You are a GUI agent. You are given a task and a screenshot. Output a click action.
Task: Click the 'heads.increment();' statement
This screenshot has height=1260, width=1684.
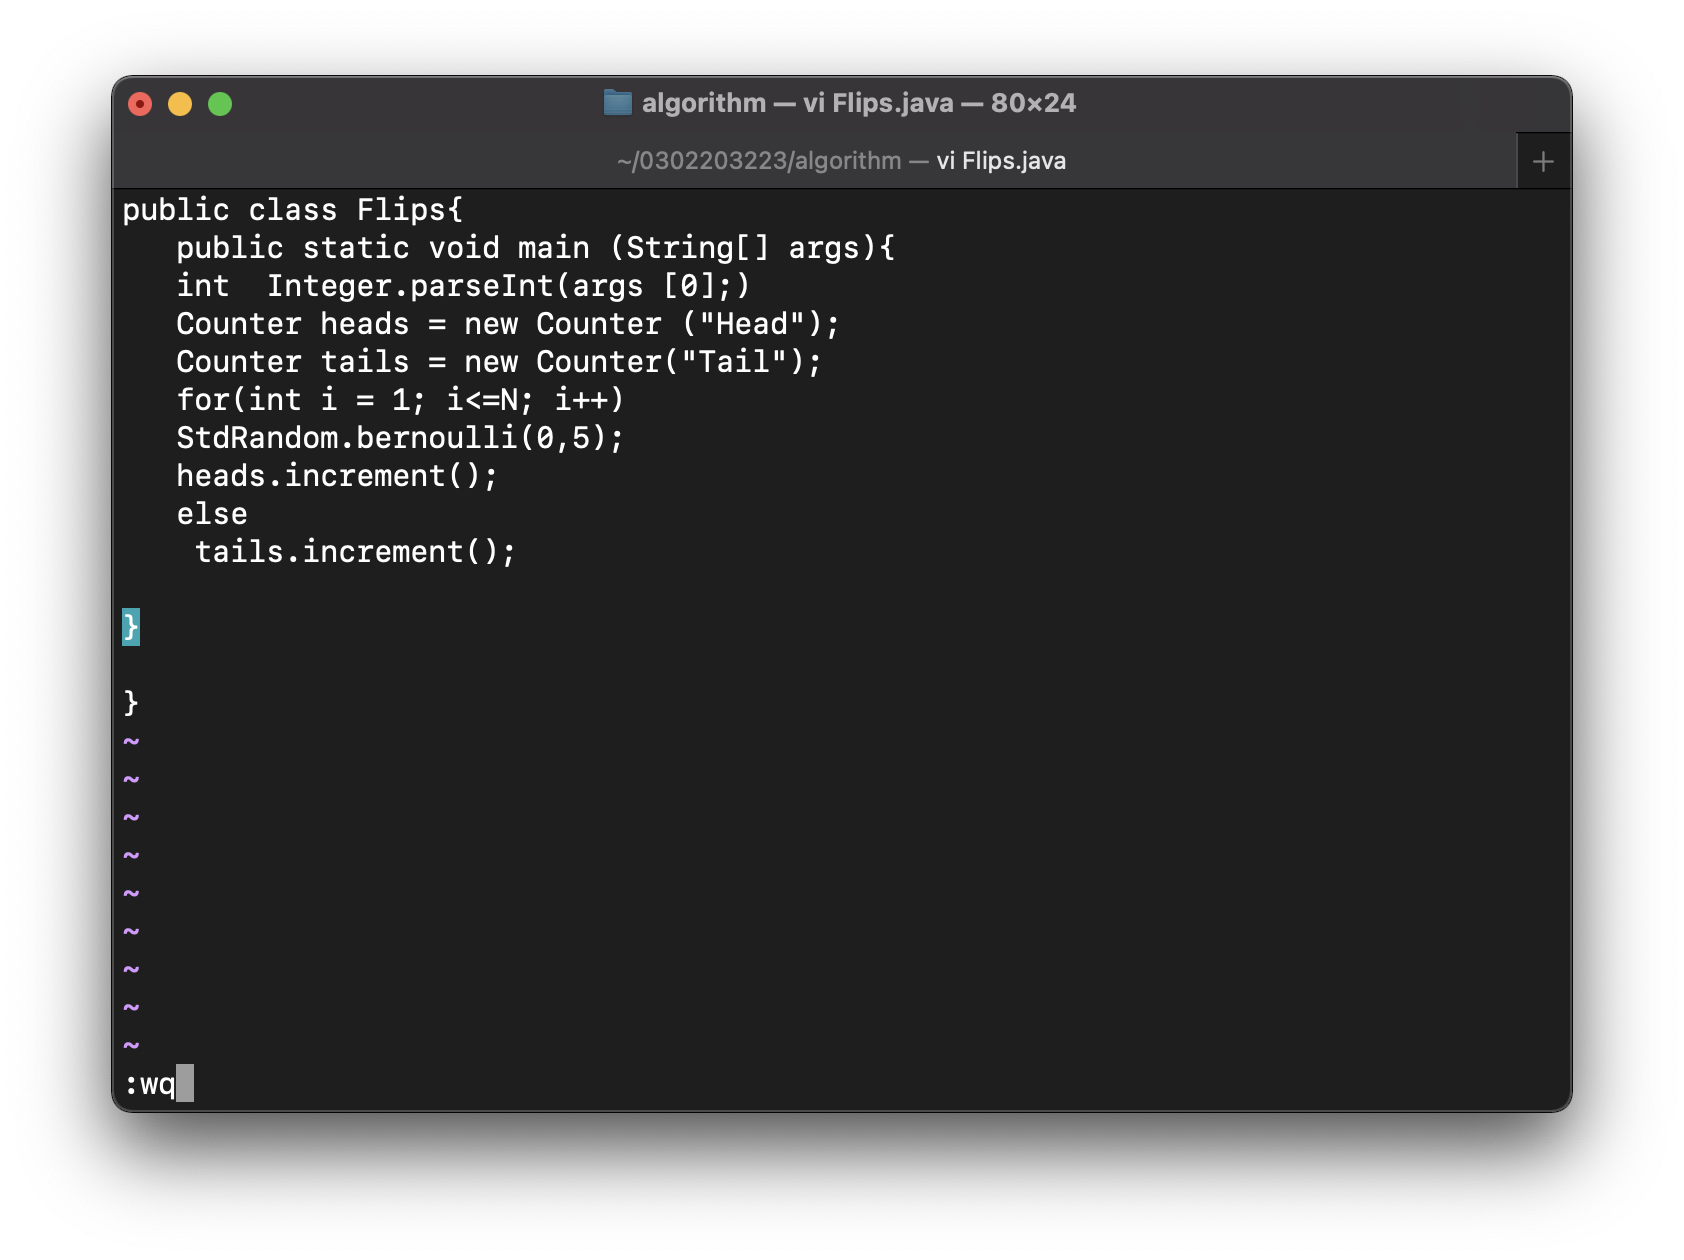pos(337,476)
